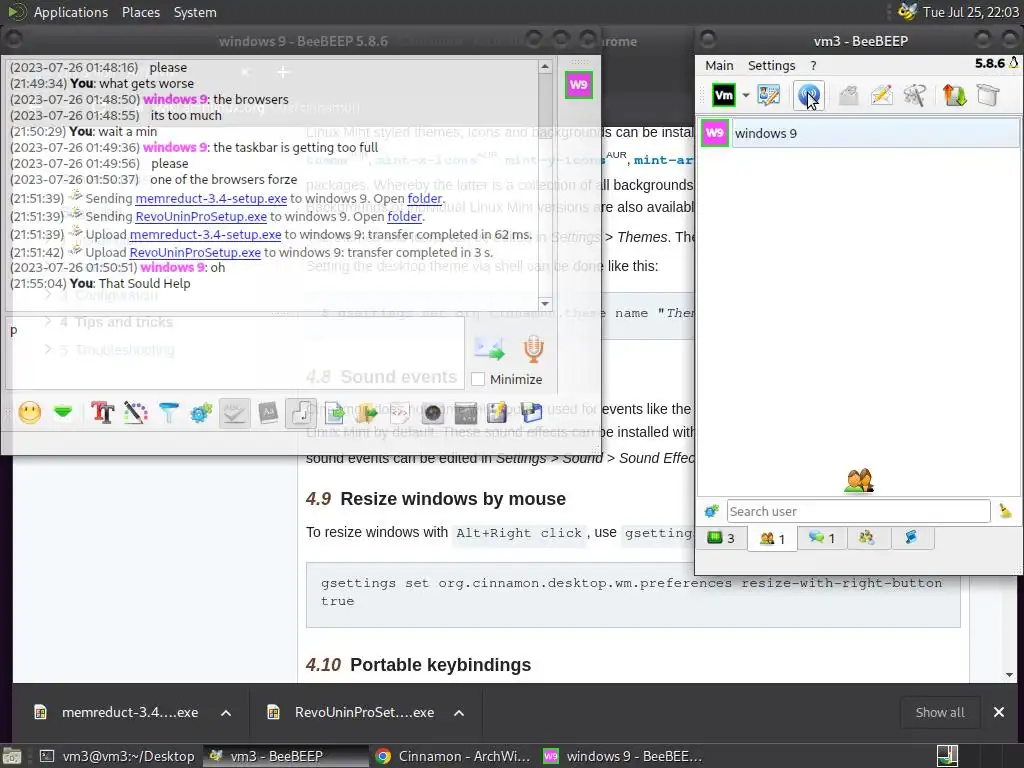Switch to the users tab showing 1

[772, 538]
